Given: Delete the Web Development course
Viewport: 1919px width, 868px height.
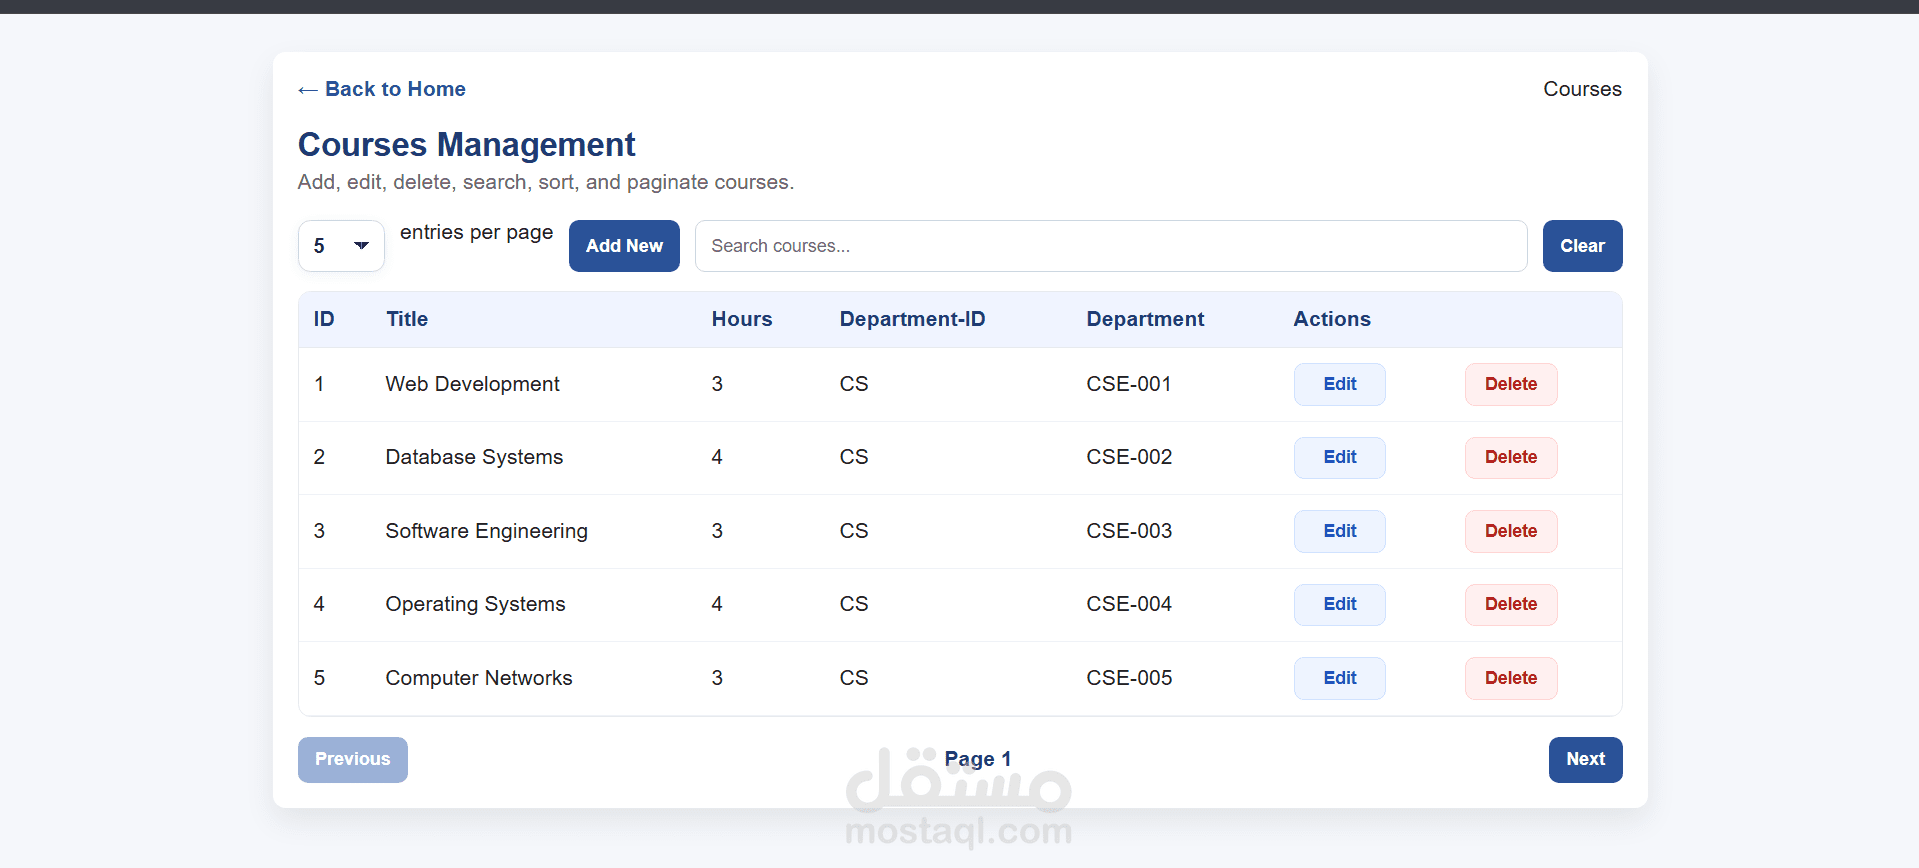Looking at the screenshot, I should point(1511,384).
